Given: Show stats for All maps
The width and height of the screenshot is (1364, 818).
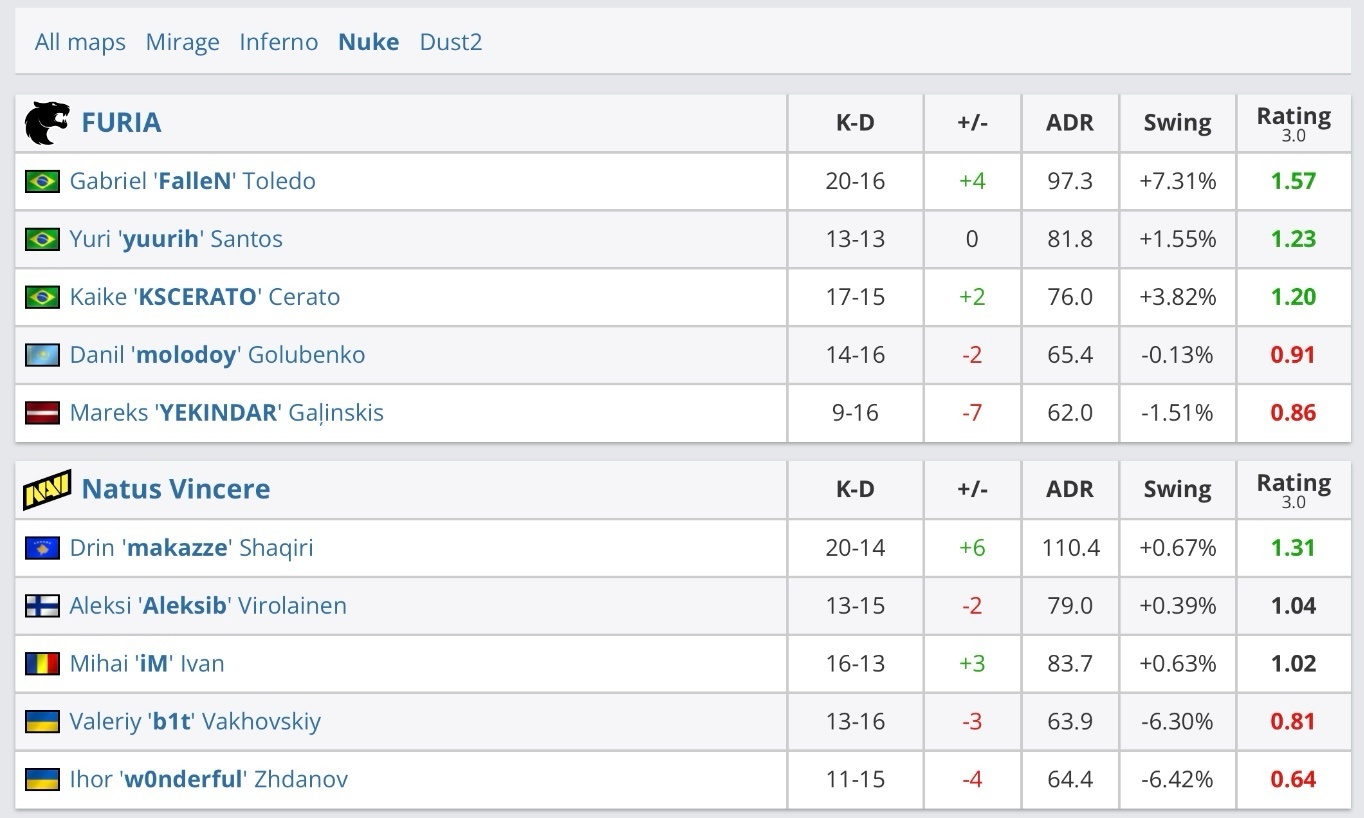Looking at the screenshot, I should click(80, 42).
